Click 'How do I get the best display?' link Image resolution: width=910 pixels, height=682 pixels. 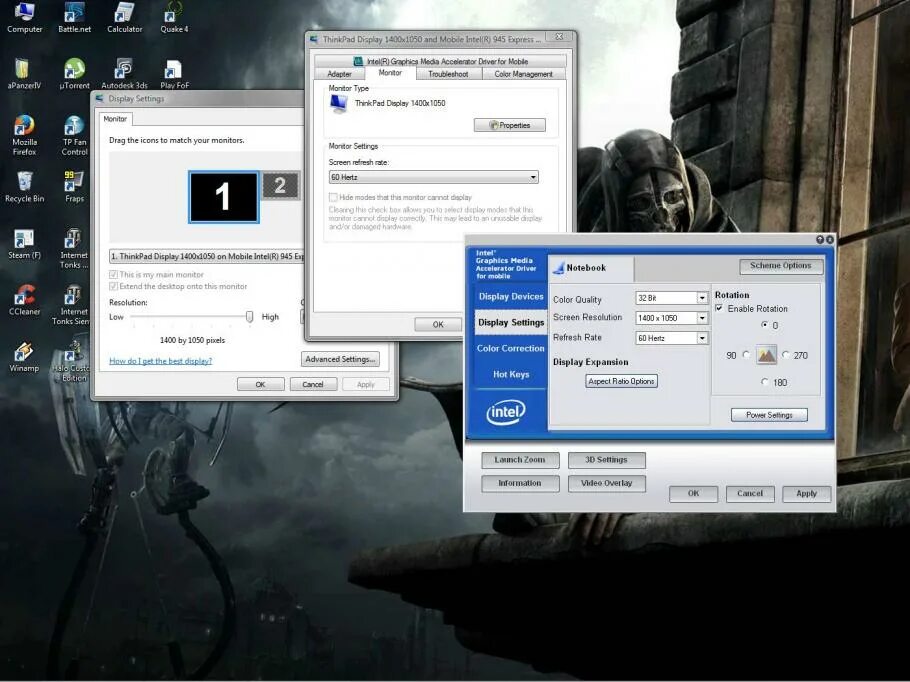[x=161, y=361]
